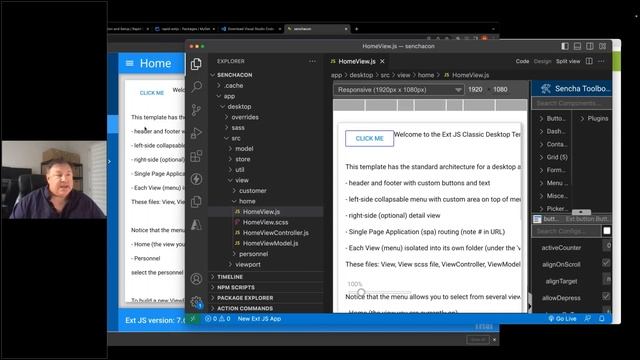Click the toolbox panel divider handle
This screenshot has height=360, width=640.
581,212
